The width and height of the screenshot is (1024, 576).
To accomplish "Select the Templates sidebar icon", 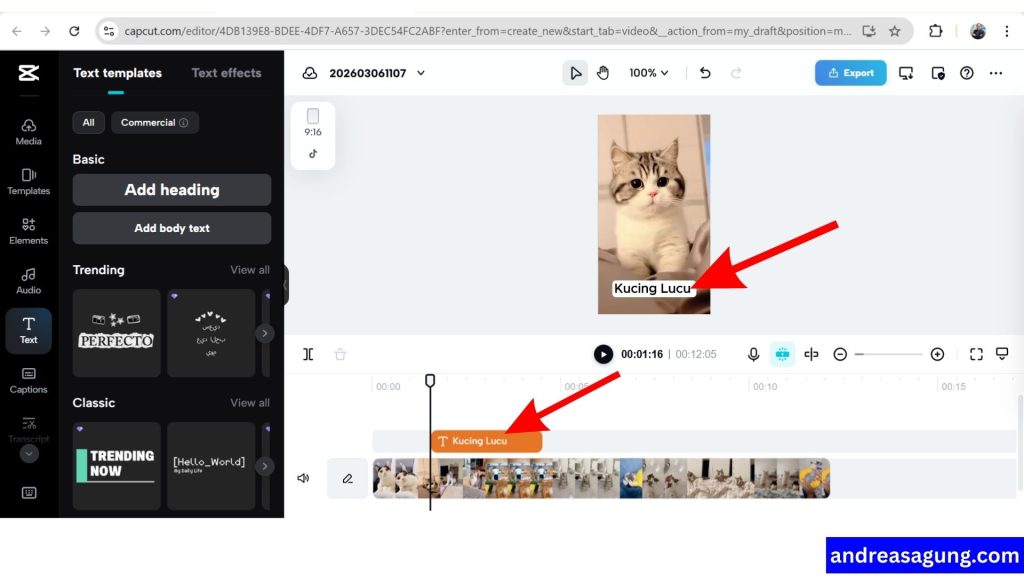I will pyautogui.click(x=29, y=183).
